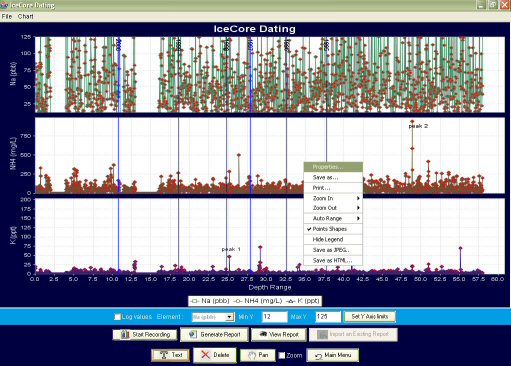This screenshot has height=366, width=511.
Task: Click the peak 1 annotation label
Action: pos(231,249)
